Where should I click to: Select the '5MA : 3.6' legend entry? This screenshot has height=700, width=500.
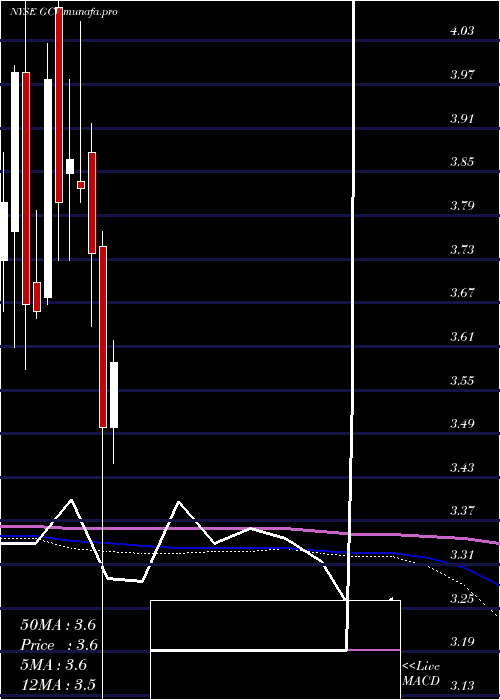pos(54,665)
